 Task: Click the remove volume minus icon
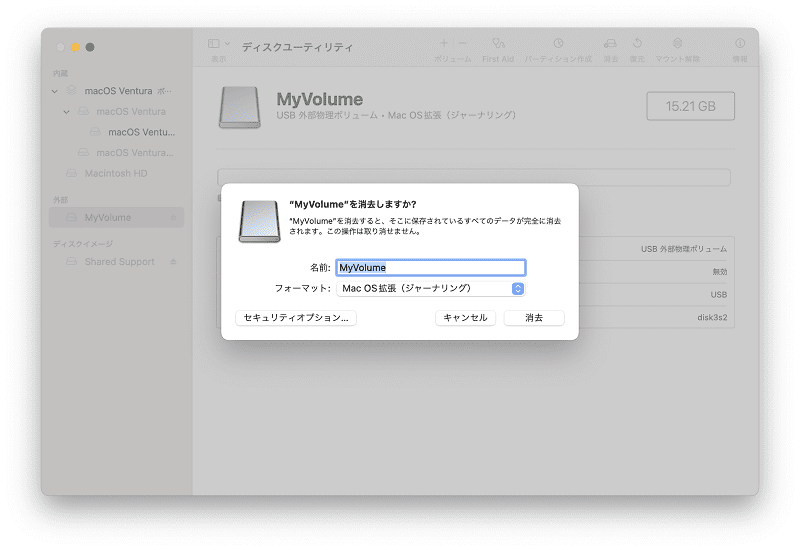click(462, 43)
